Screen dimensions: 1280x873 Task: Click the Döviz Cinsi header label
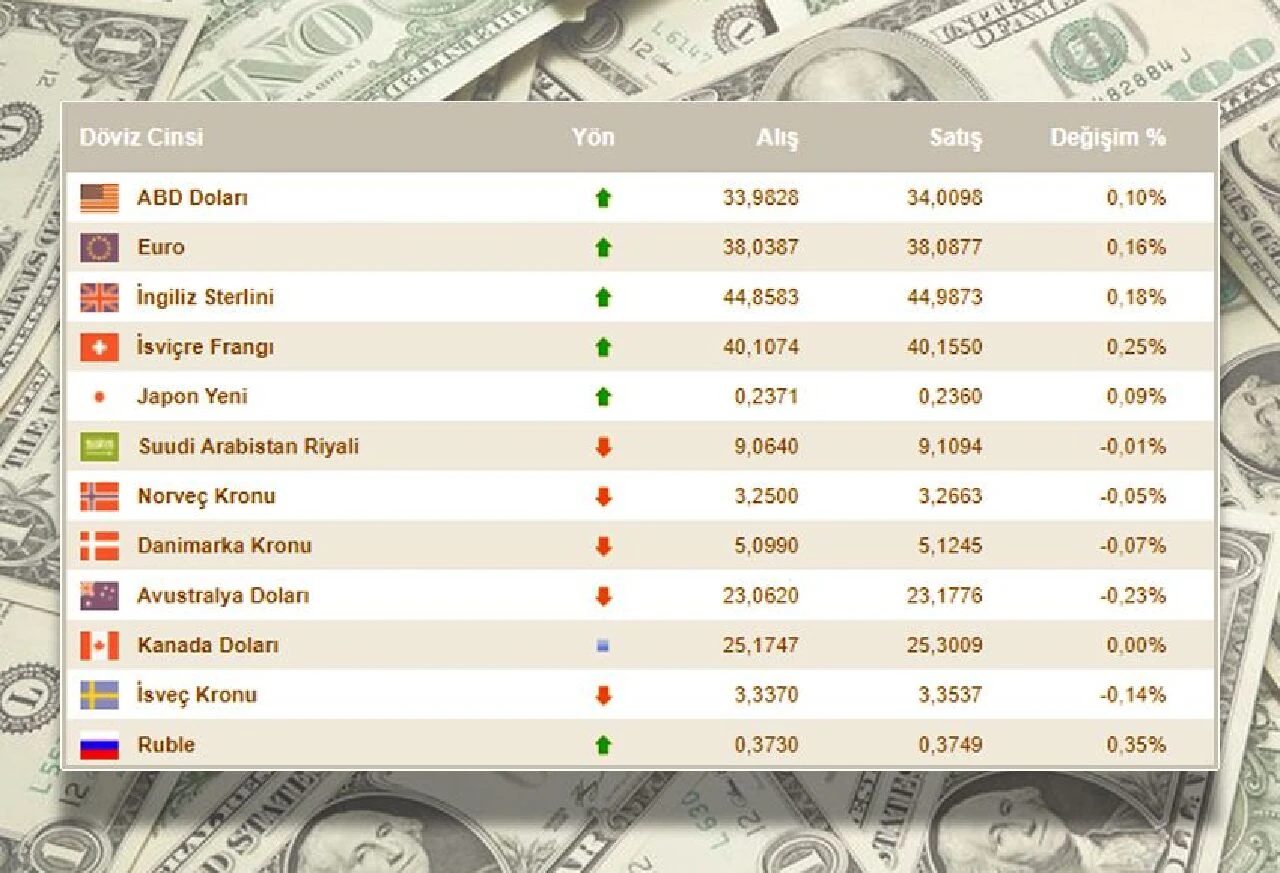click(141, 139)
